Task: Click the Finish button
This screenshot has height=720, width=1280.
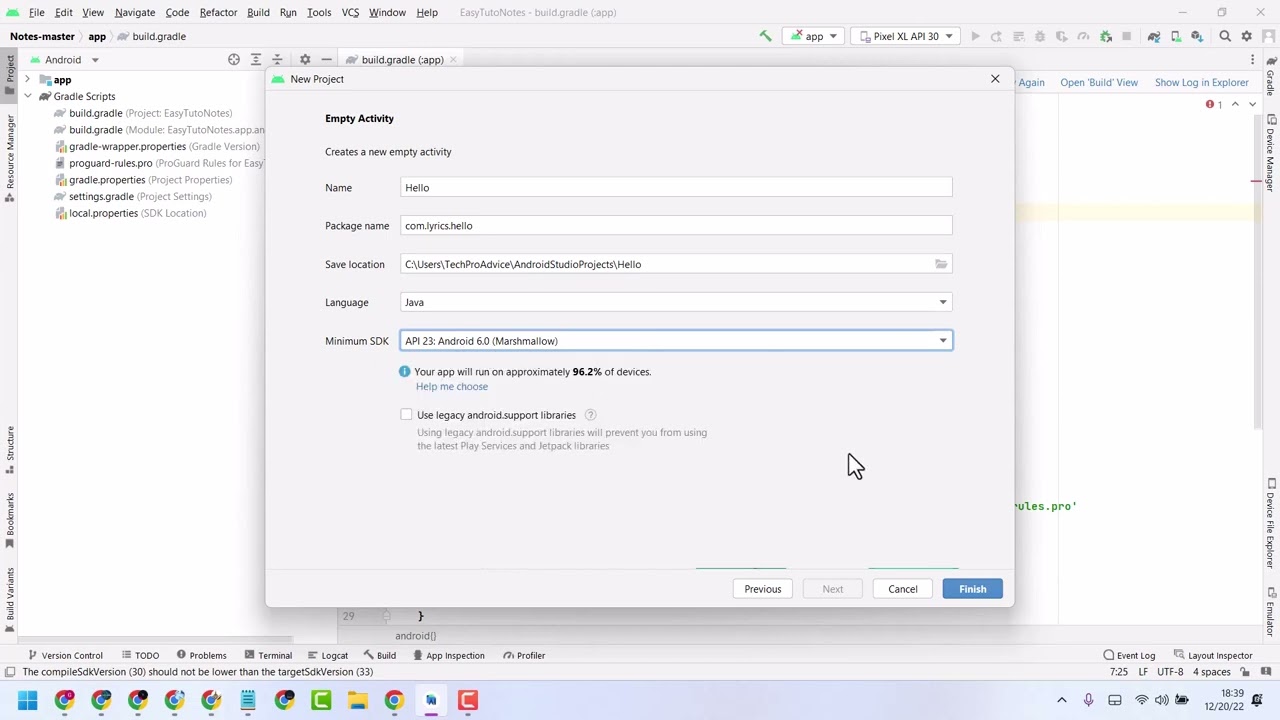Action: pos(972,589)
